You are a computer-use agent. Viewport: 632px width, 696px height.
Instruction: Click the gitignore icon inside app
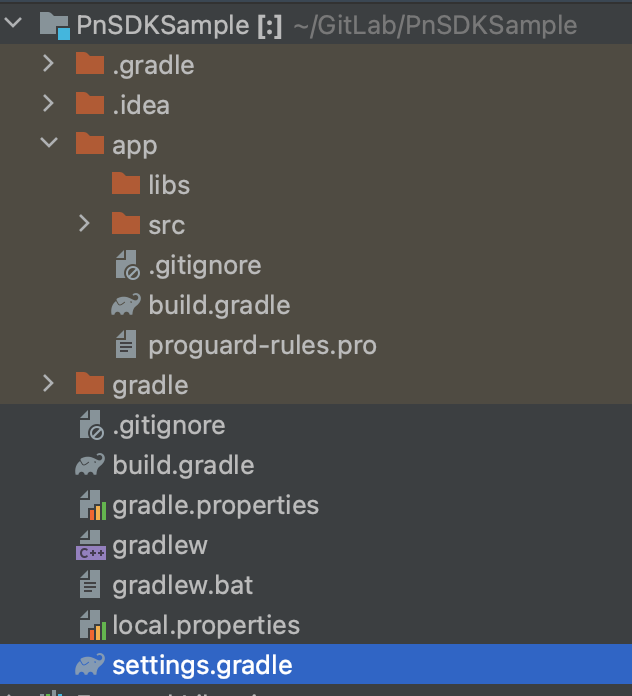click(x=127, y=265)
